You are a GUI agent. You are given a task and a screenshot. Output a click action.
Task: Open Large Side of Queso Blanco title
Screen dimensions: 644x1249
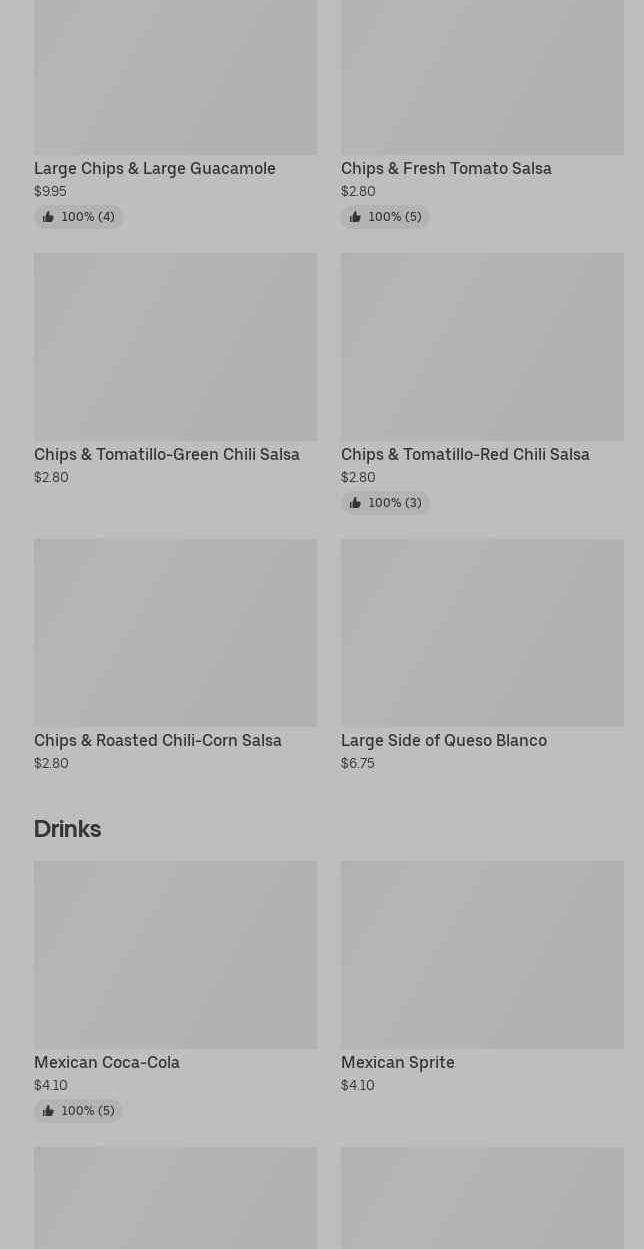tap(444, 740)
